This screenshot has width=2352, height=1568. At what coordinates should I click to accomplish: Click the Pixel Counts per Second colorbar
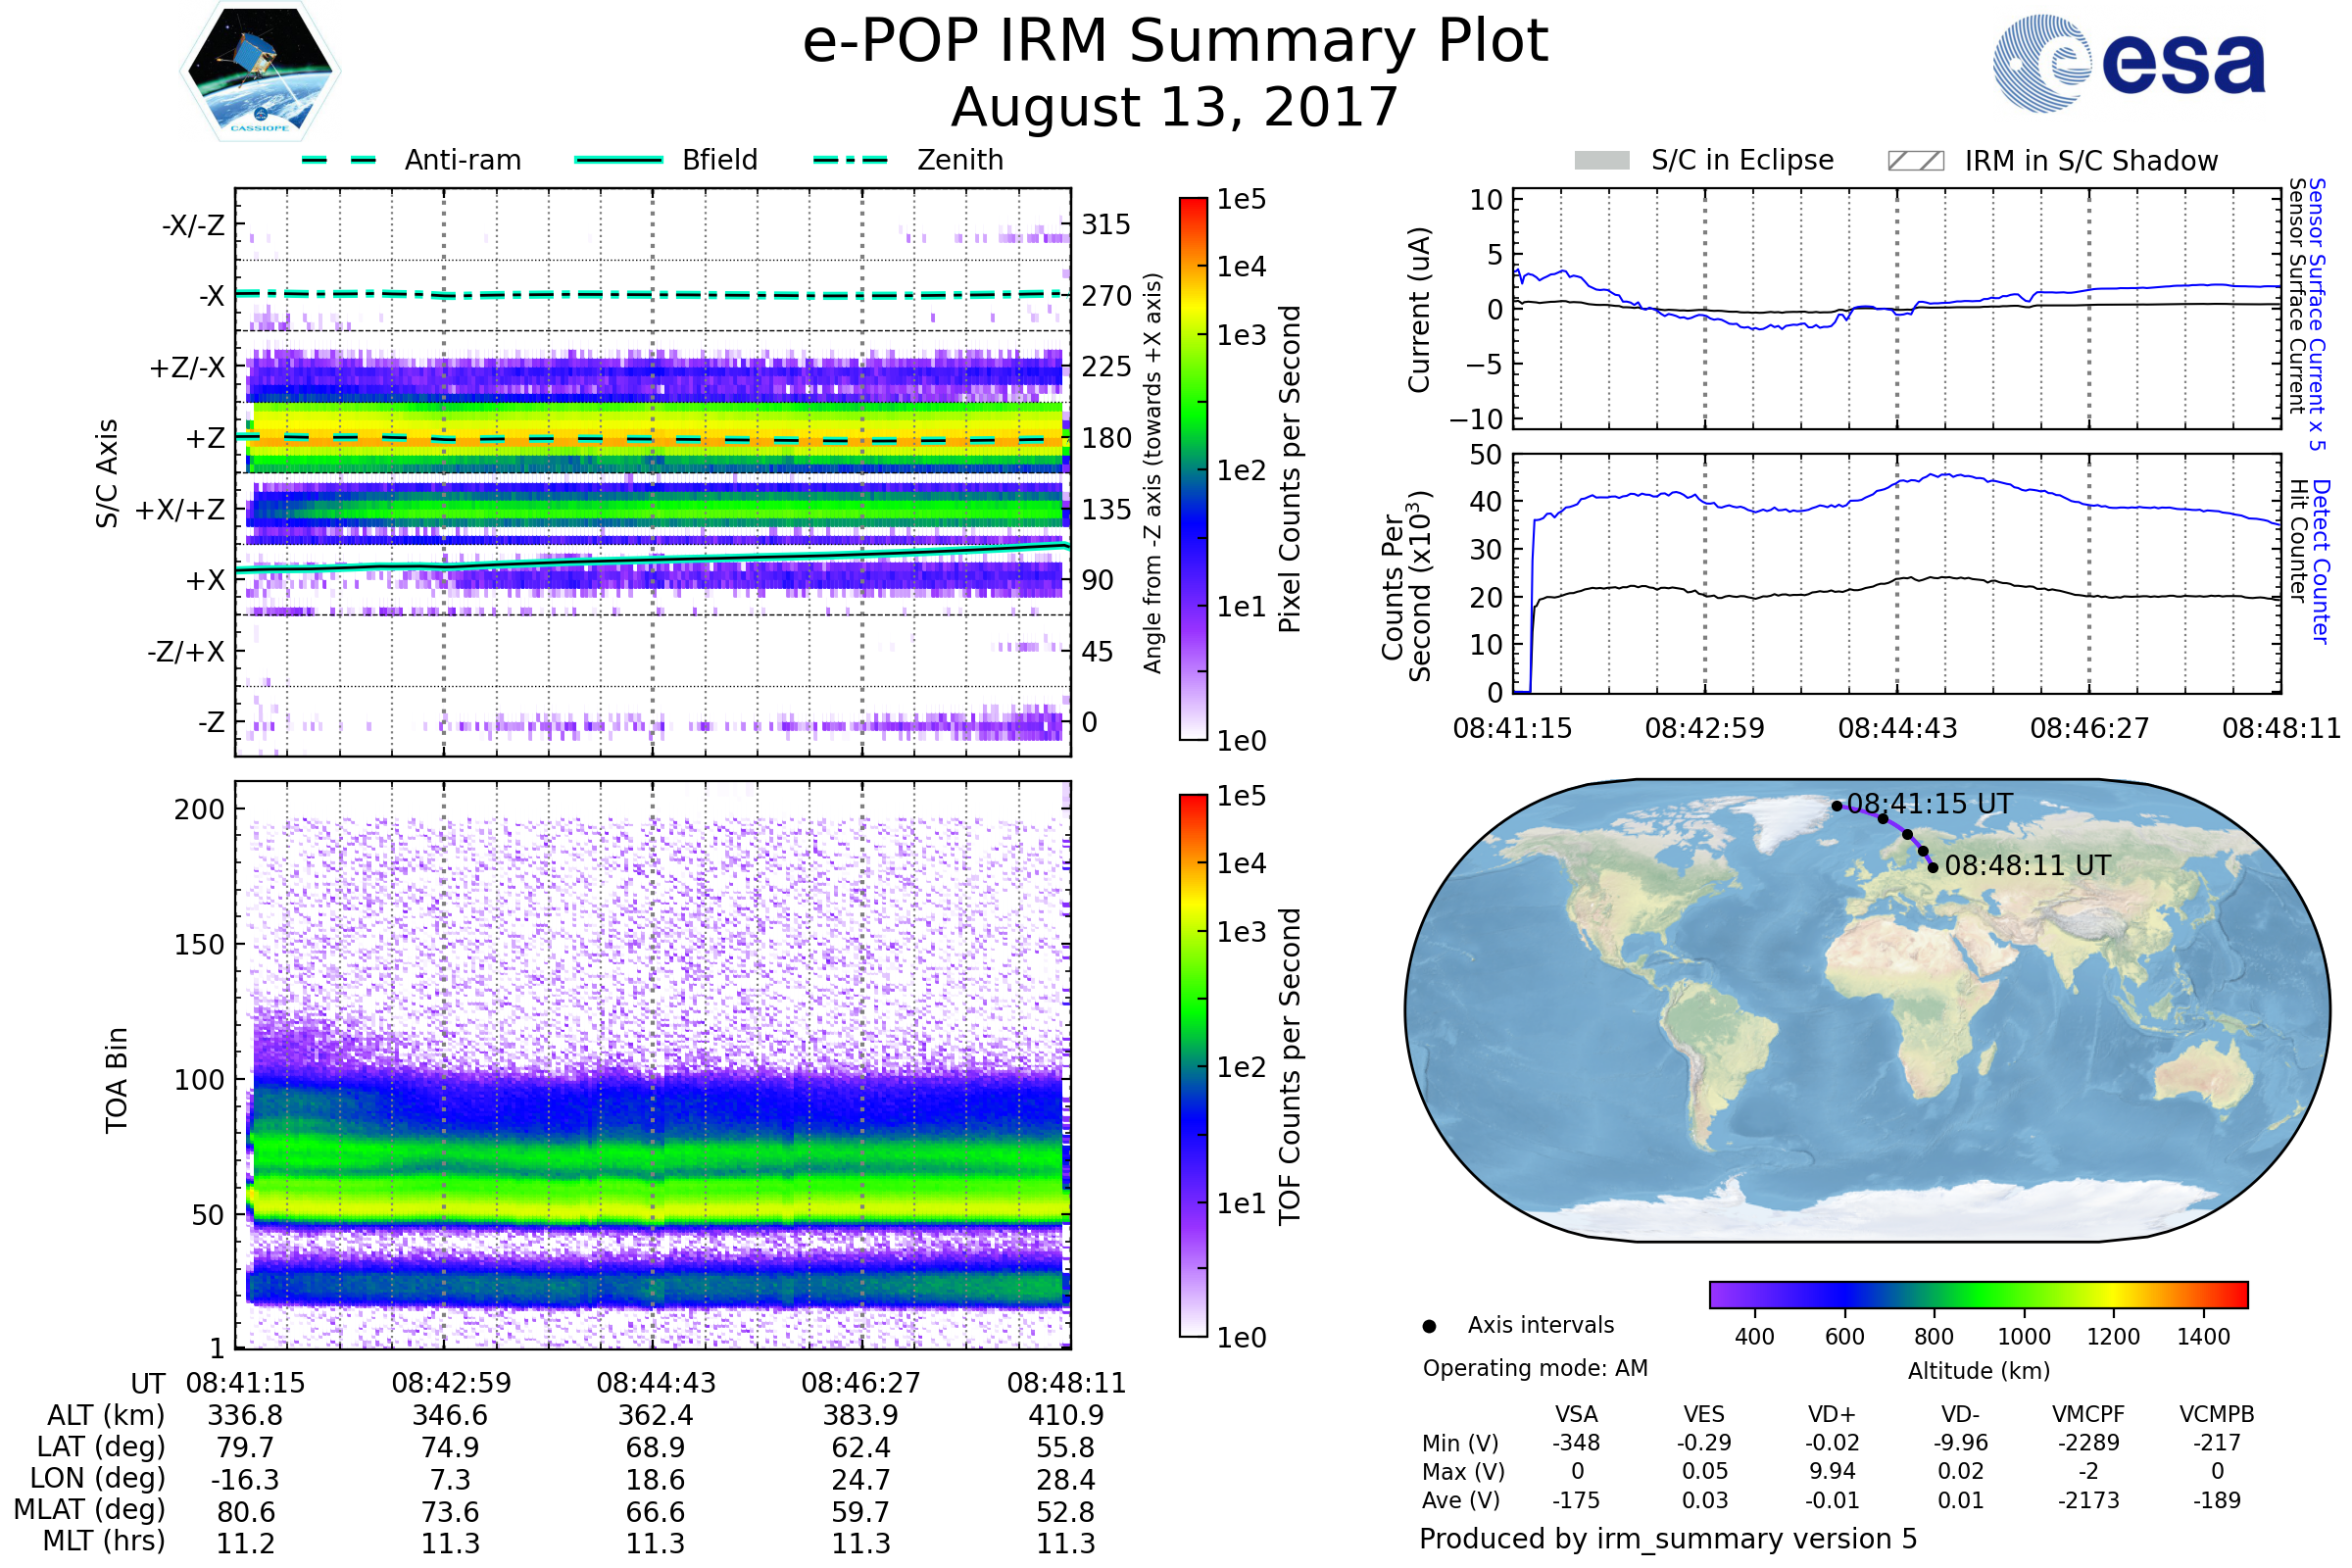(1193, 468)
